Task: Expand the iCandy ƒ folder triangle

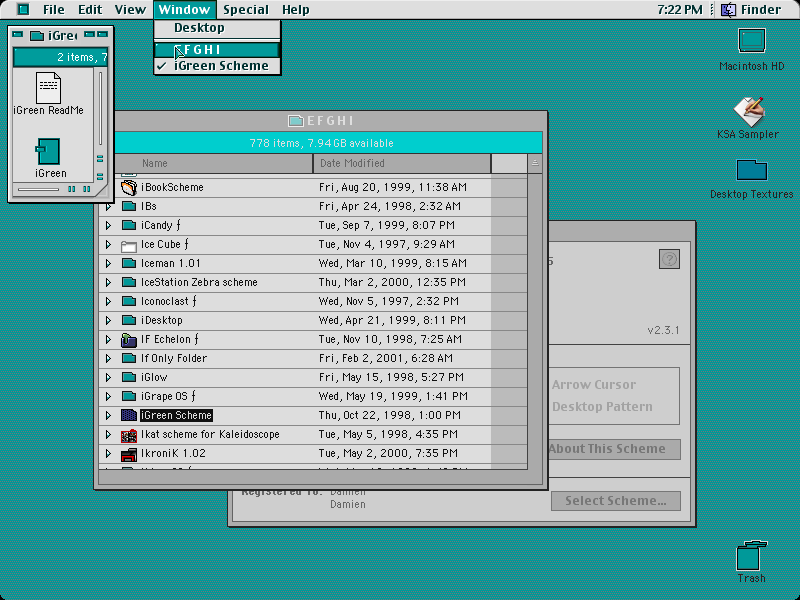Action: pyautogui.click(x=108, y=225)
